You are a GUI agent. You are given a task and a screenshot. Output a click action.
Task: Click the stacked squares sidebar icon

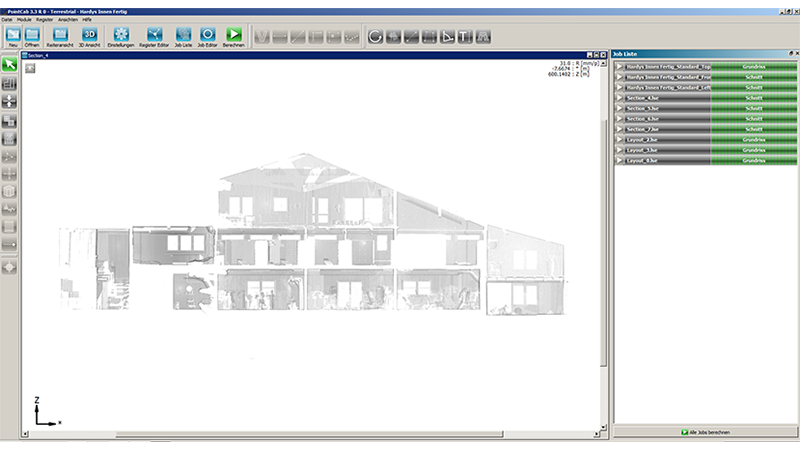coord(9,121)
